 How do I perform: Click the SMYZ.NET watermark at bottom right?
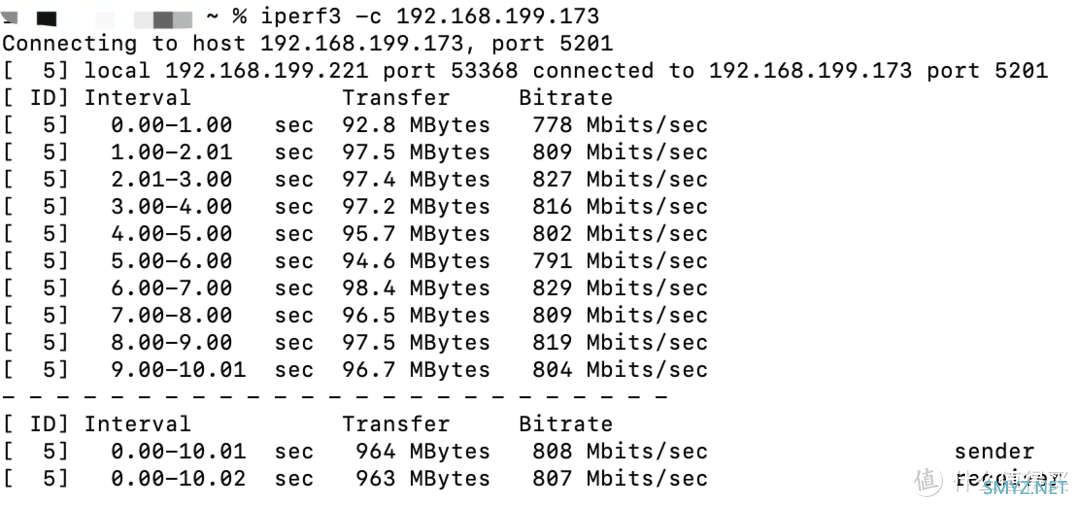tap(1024, 488)
